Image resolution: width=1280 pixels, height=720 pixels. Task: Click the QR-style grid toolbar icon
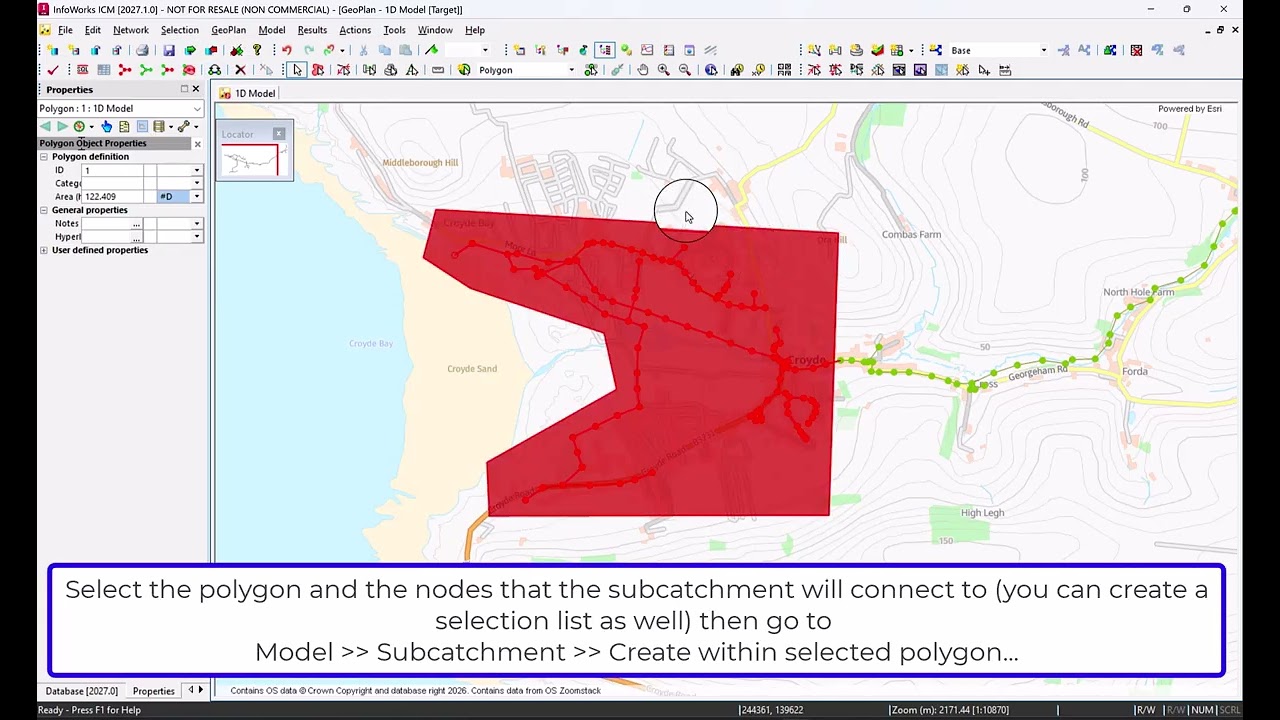pos(784,70)
